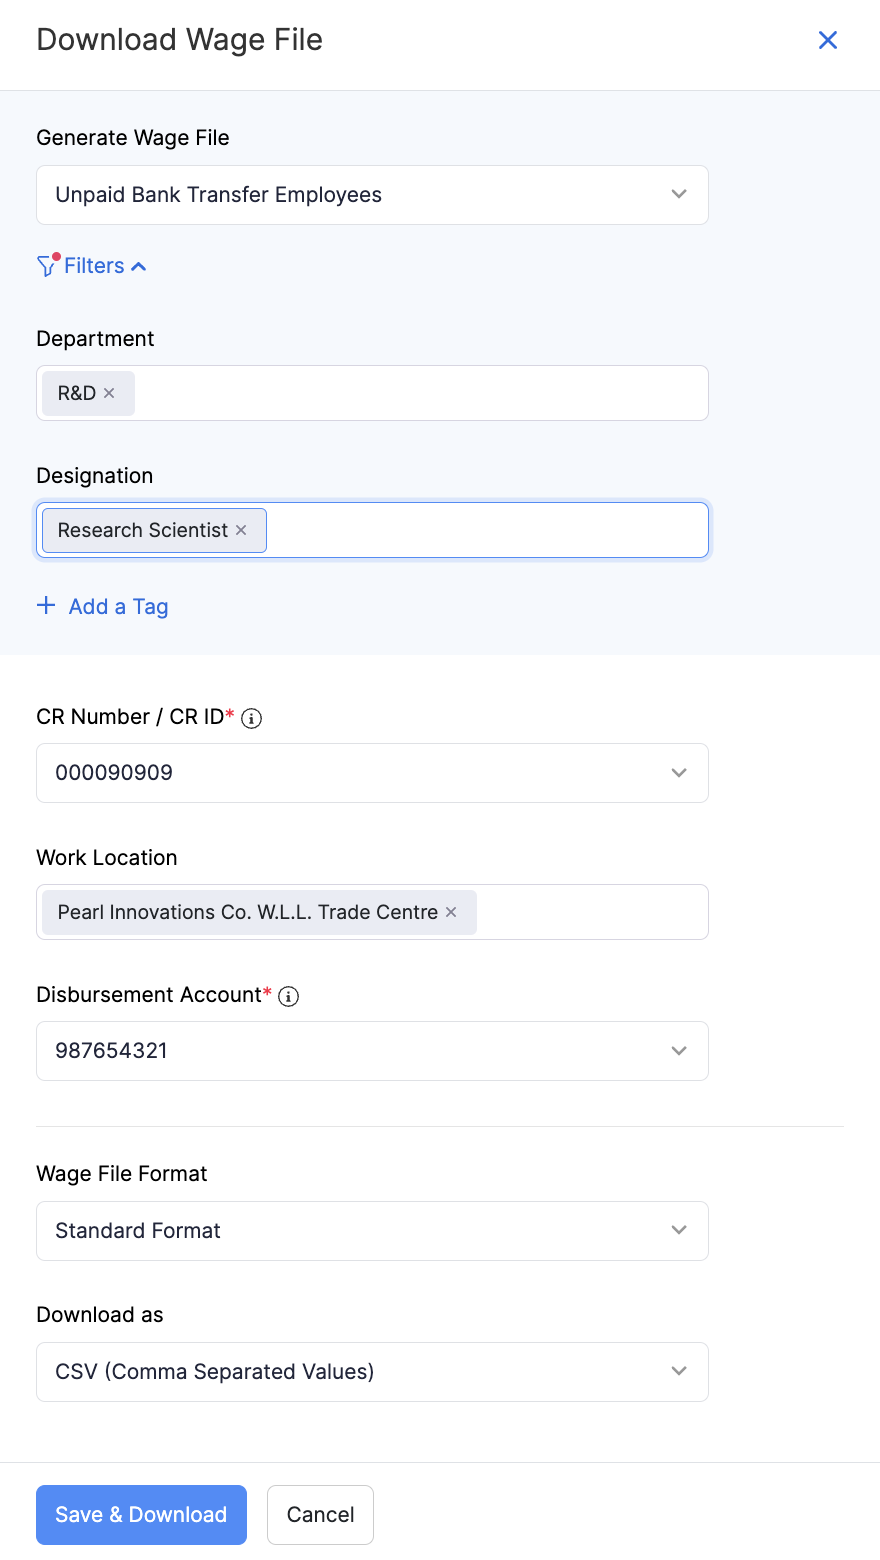Screen dimensions: 880x1560
Task: Open the Generate Wage File dropdown
Action: tap(679, 195)
